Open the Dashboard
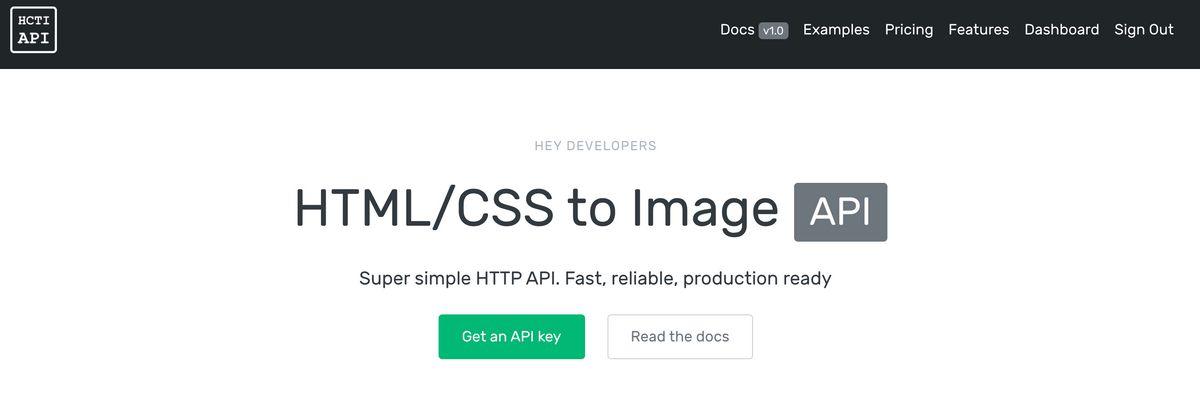Viewport: 1200px width, 417px height. coord(1062,30)
